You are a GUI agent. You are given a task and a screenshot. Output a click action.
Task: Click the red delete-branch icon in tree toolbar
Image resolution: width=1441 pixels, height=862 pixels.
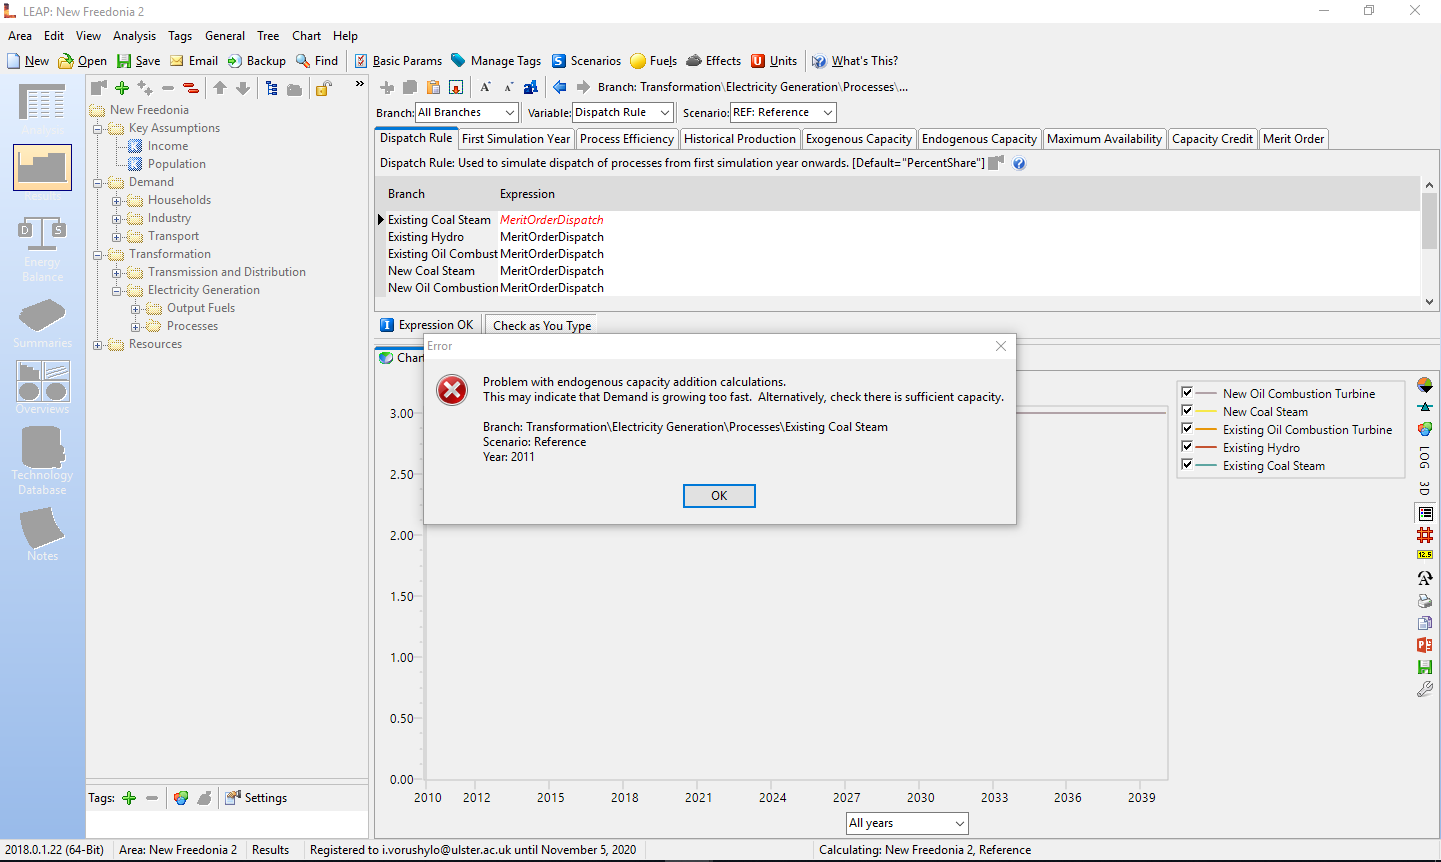pos(190,88)
